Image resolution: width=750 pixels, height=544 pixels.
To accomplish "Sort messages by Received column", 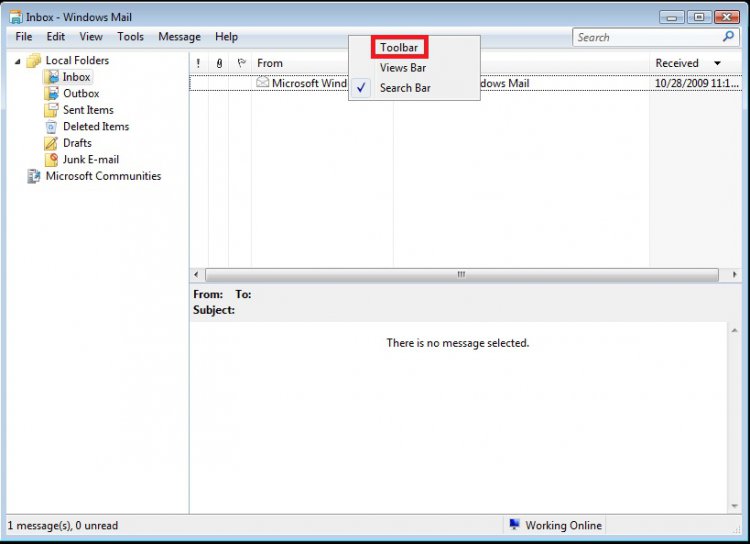I will click(x=677, y=63).
